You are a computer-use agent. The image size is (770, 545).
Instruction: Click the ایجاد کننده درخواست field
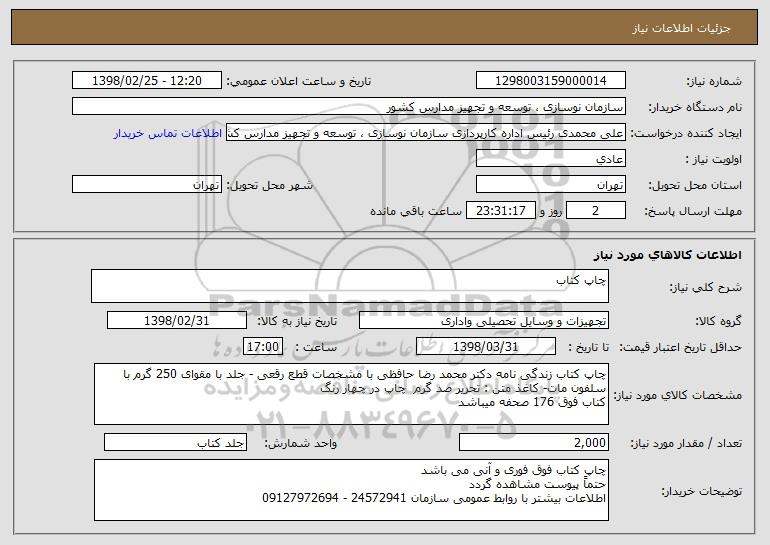coord(426,133)
